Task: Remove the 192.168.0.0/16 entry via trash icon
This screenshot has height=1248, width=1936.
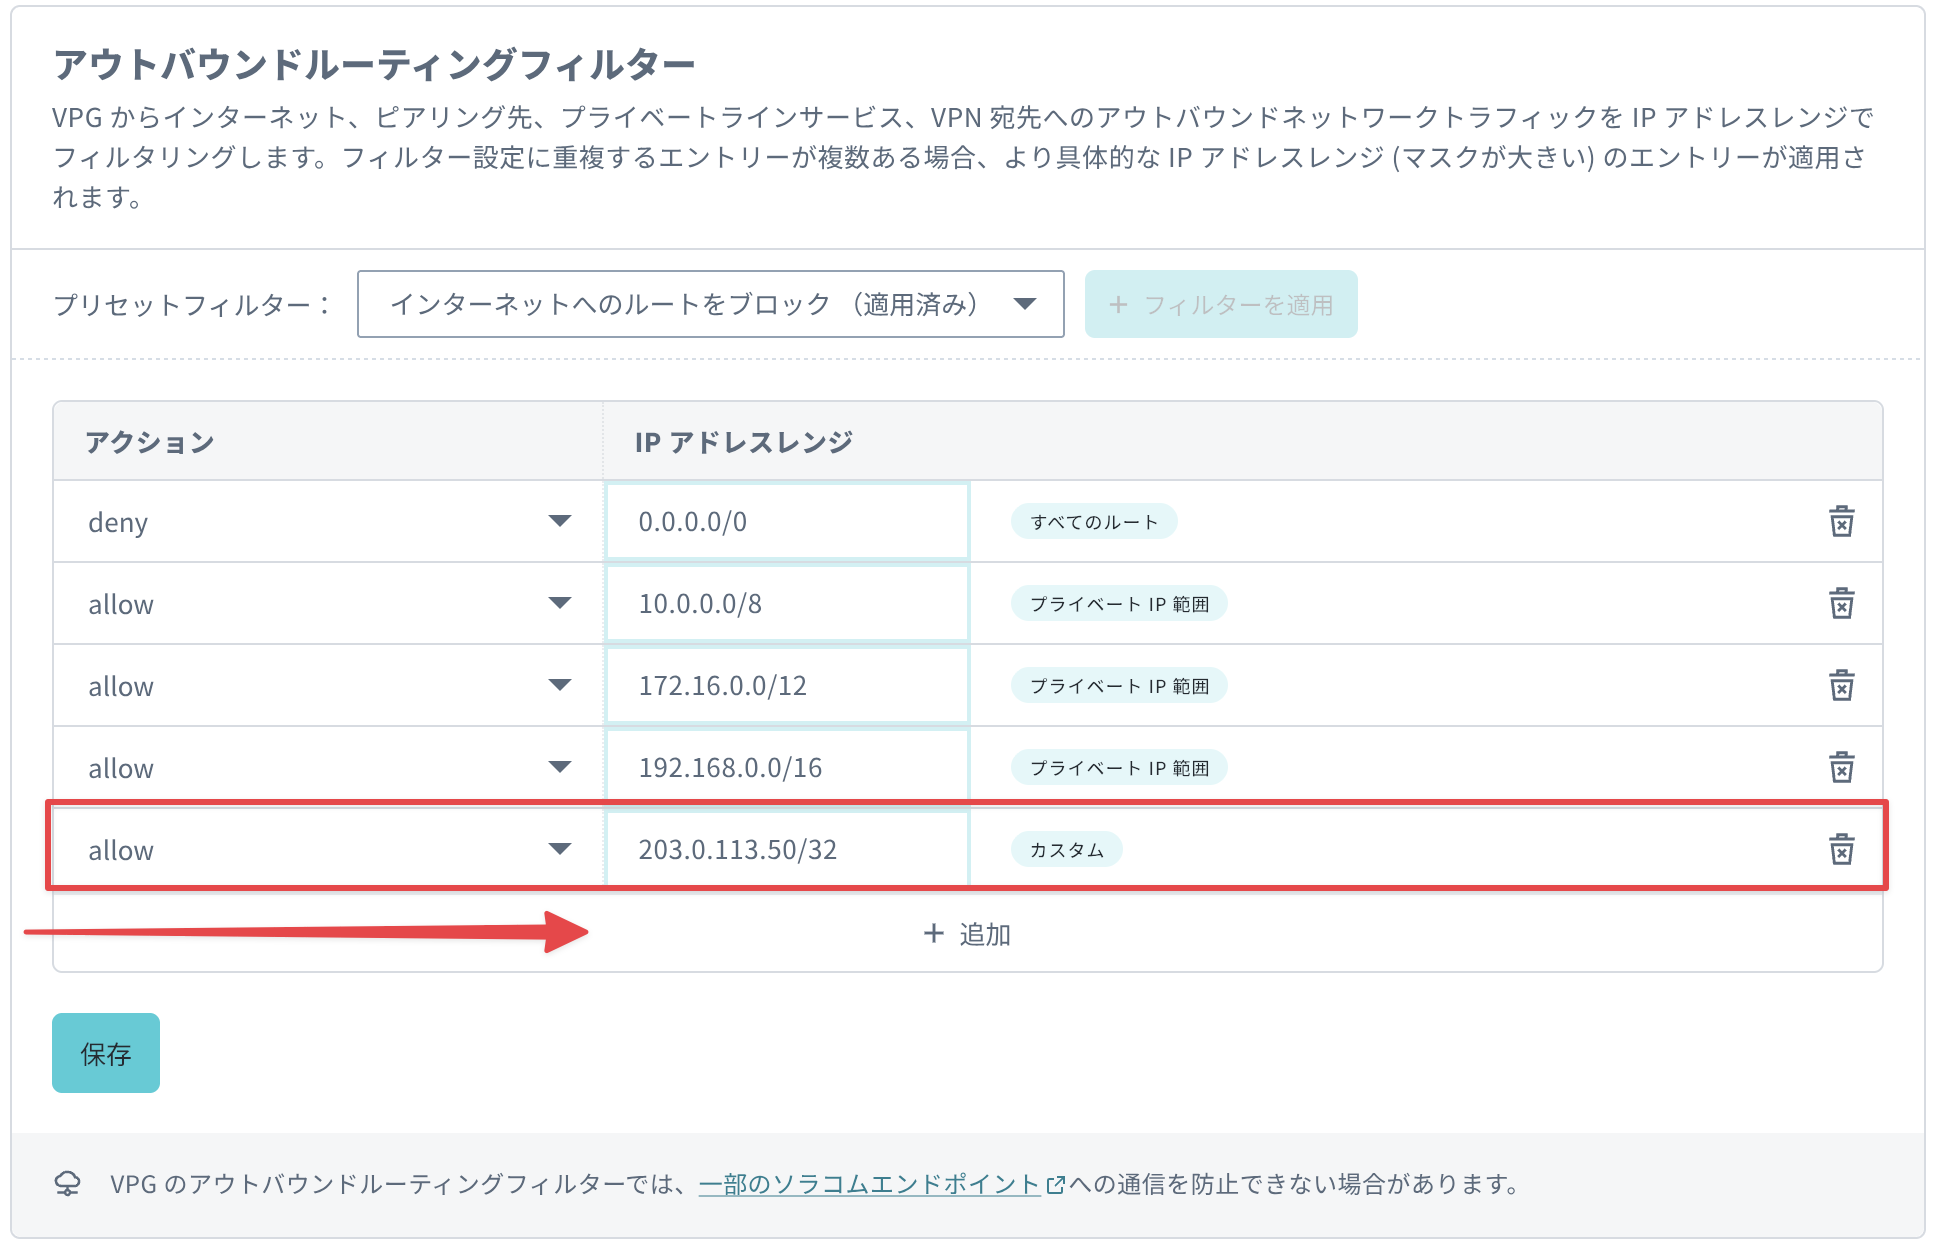Action: [1841, 767]
